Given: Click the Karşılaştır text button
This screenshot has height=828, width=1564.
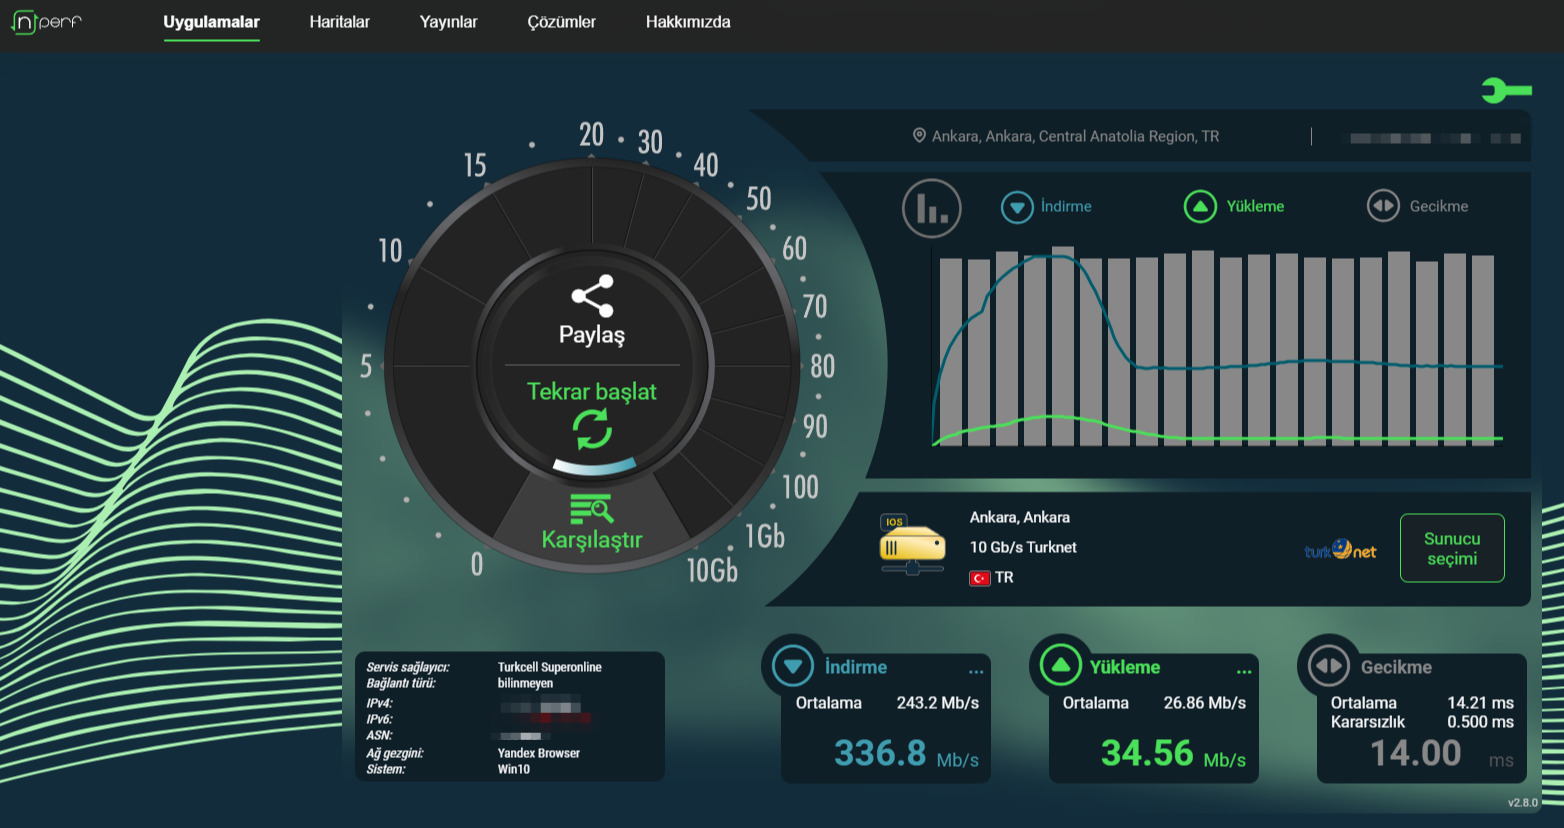Looking at the screenshot, I should pos(592,540).
